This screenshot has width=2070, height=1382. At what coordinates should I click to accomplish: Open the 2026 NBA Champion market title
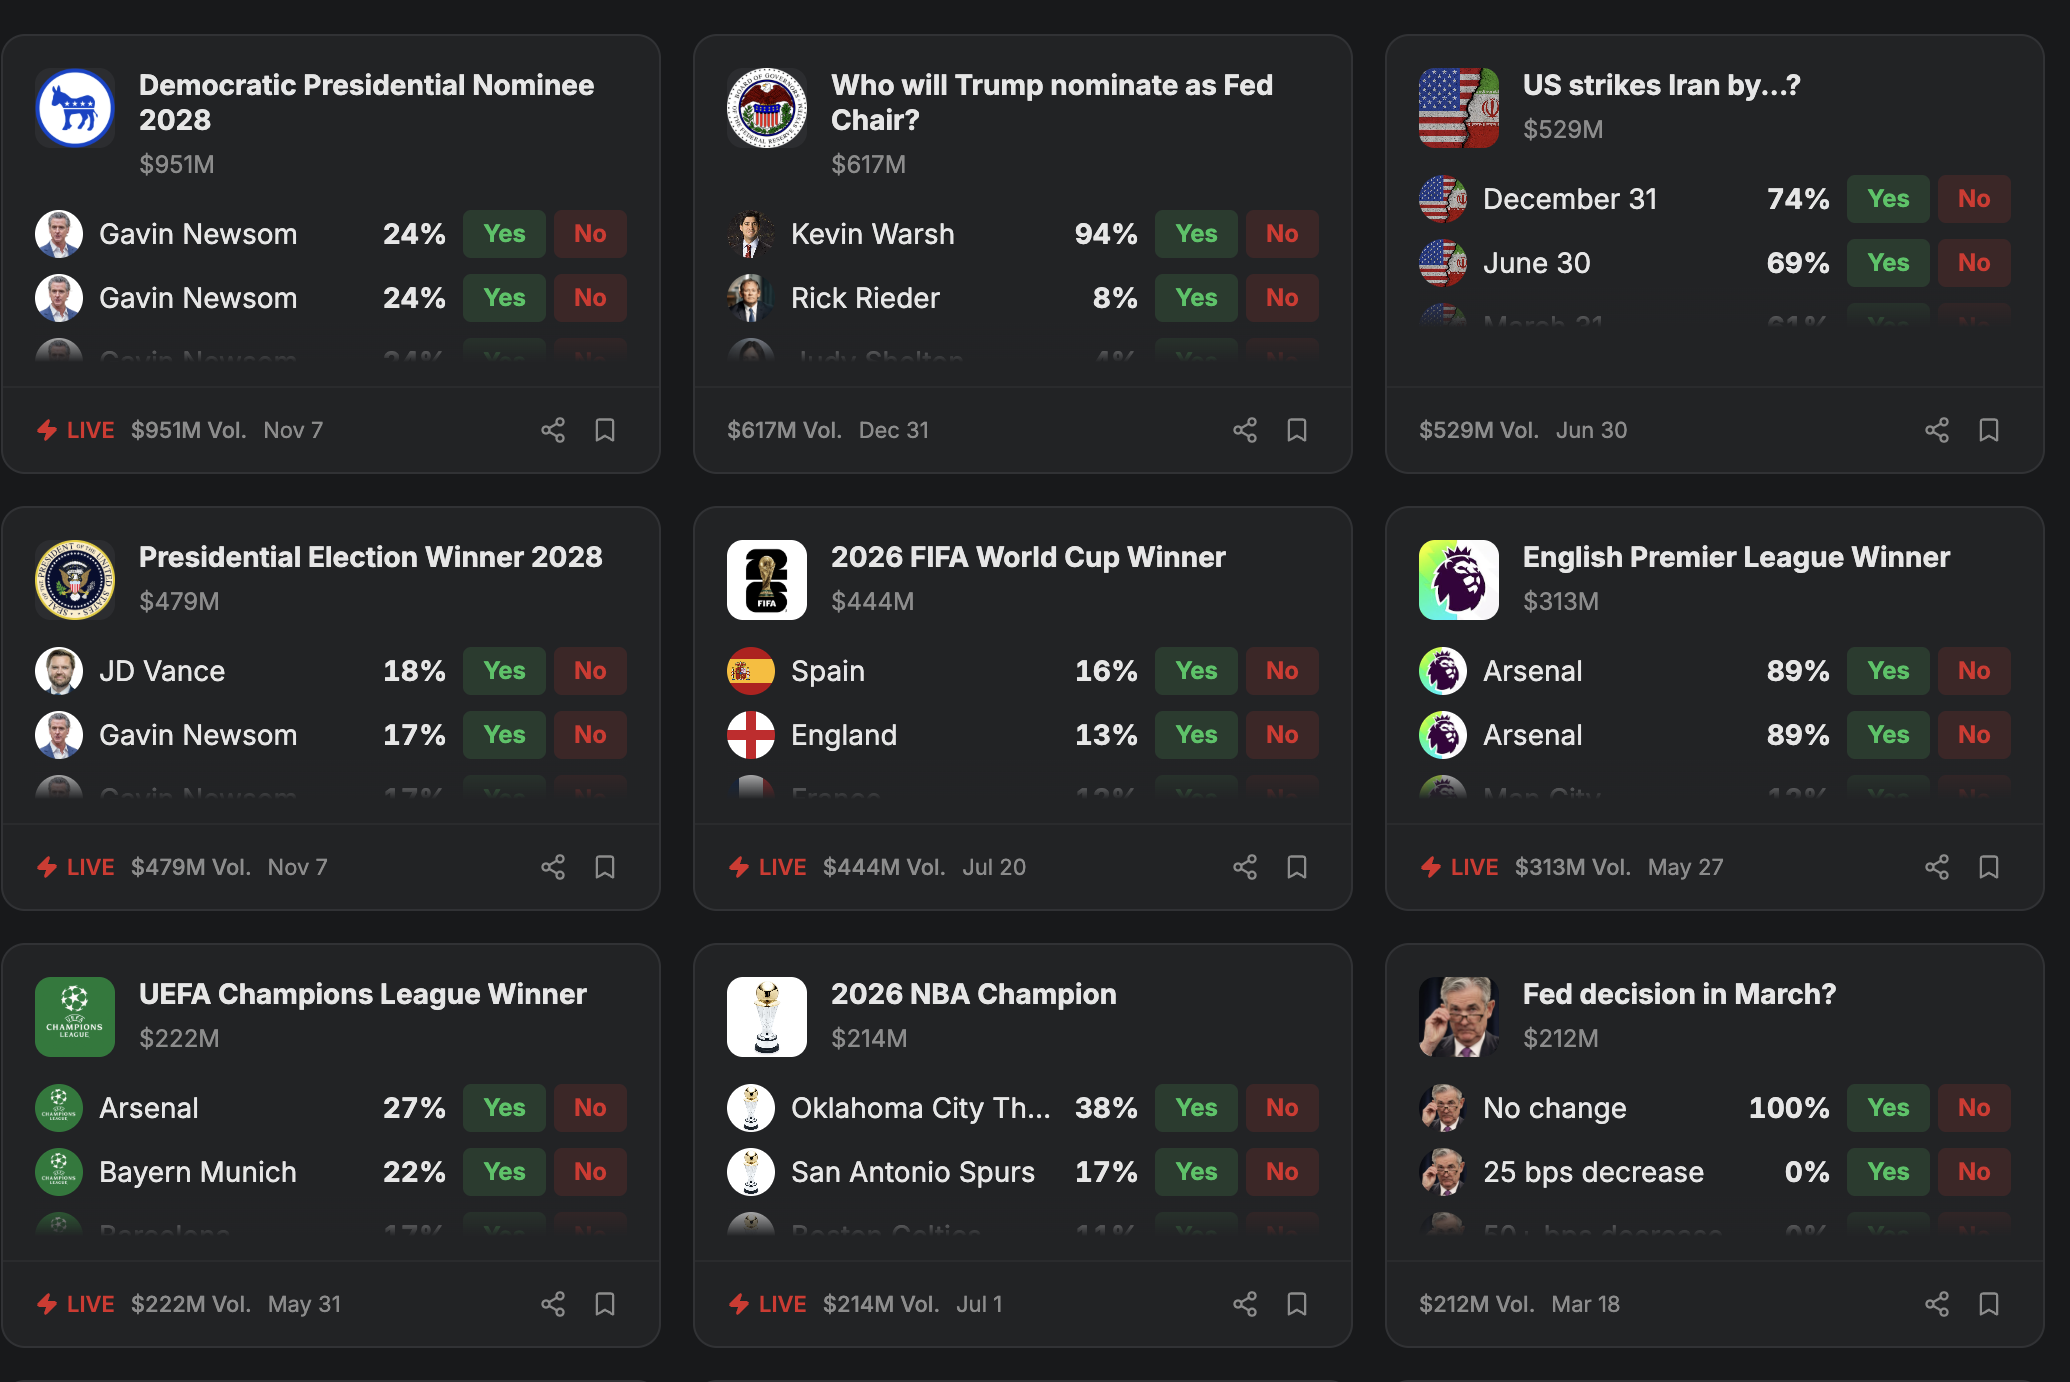pos(973,994)
